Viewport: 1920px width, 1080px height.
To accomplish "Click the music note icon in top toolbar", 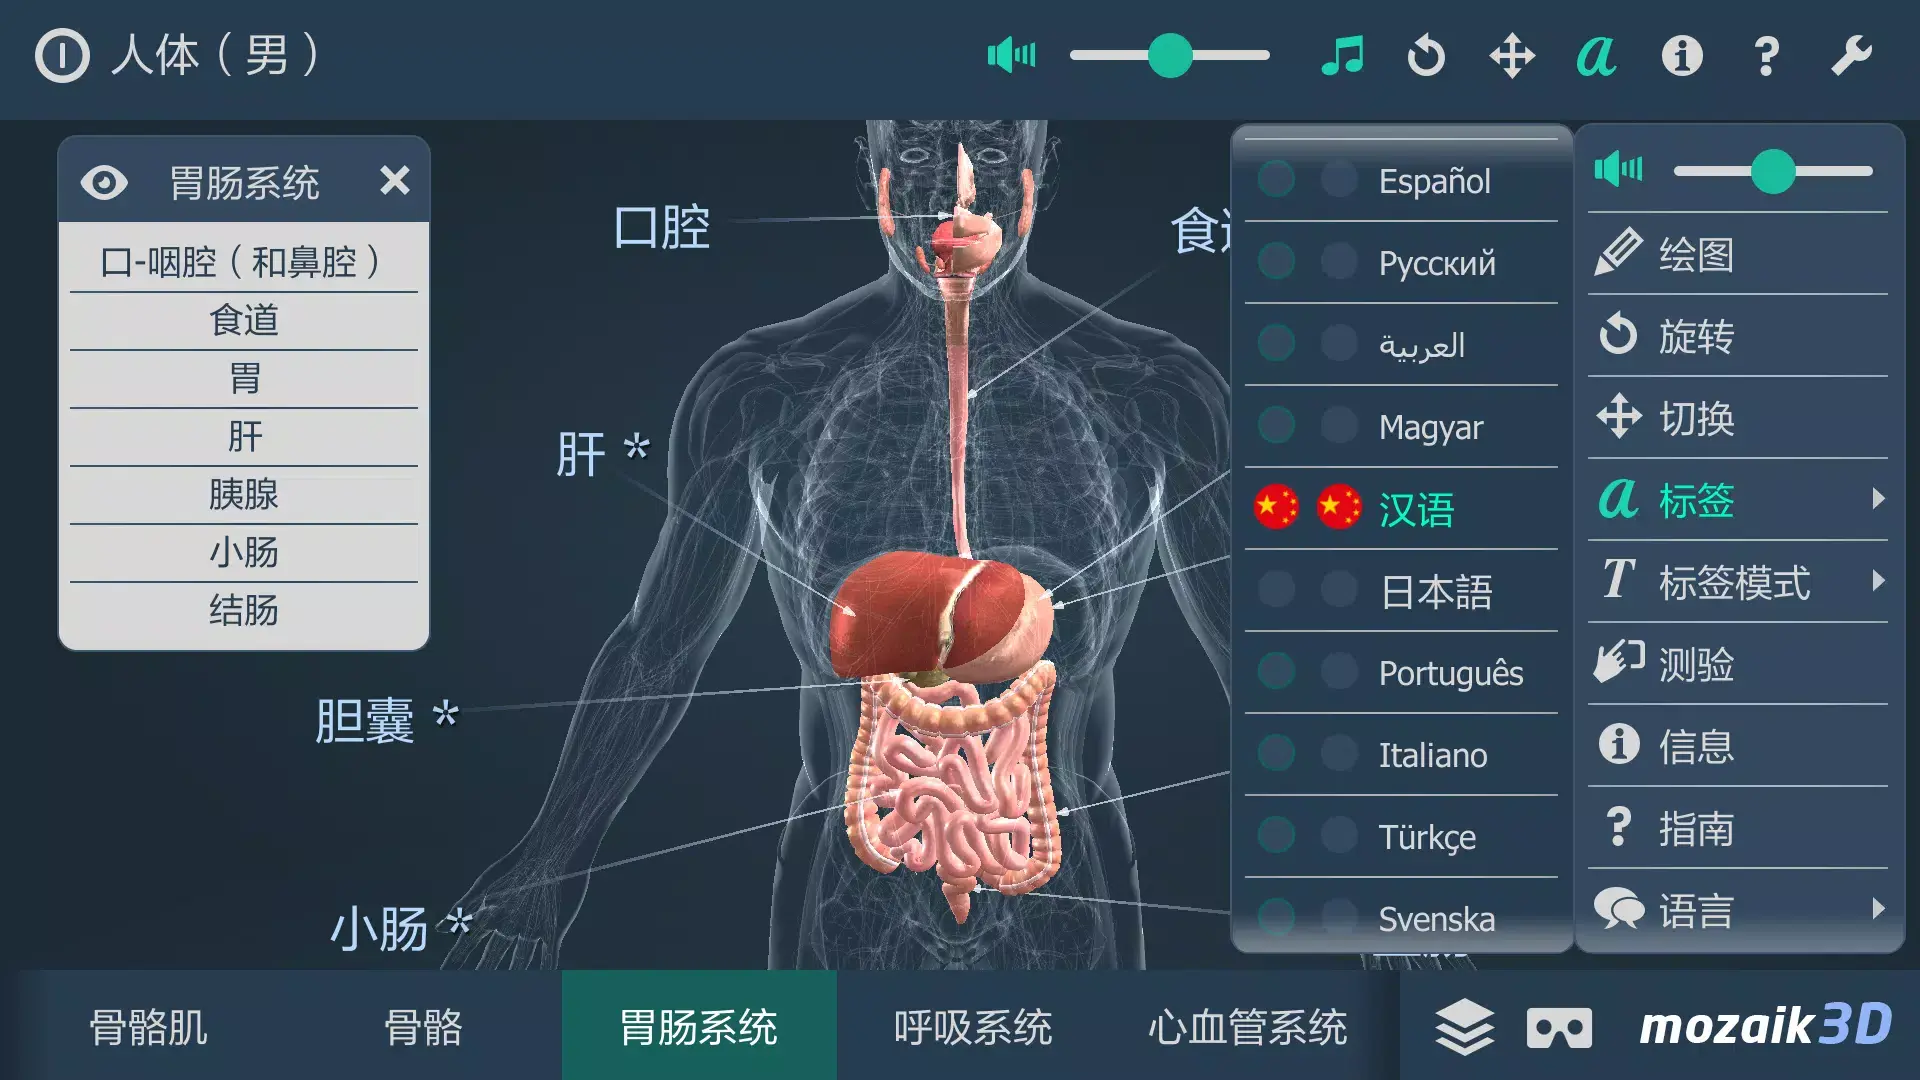I will (1343, 55).
